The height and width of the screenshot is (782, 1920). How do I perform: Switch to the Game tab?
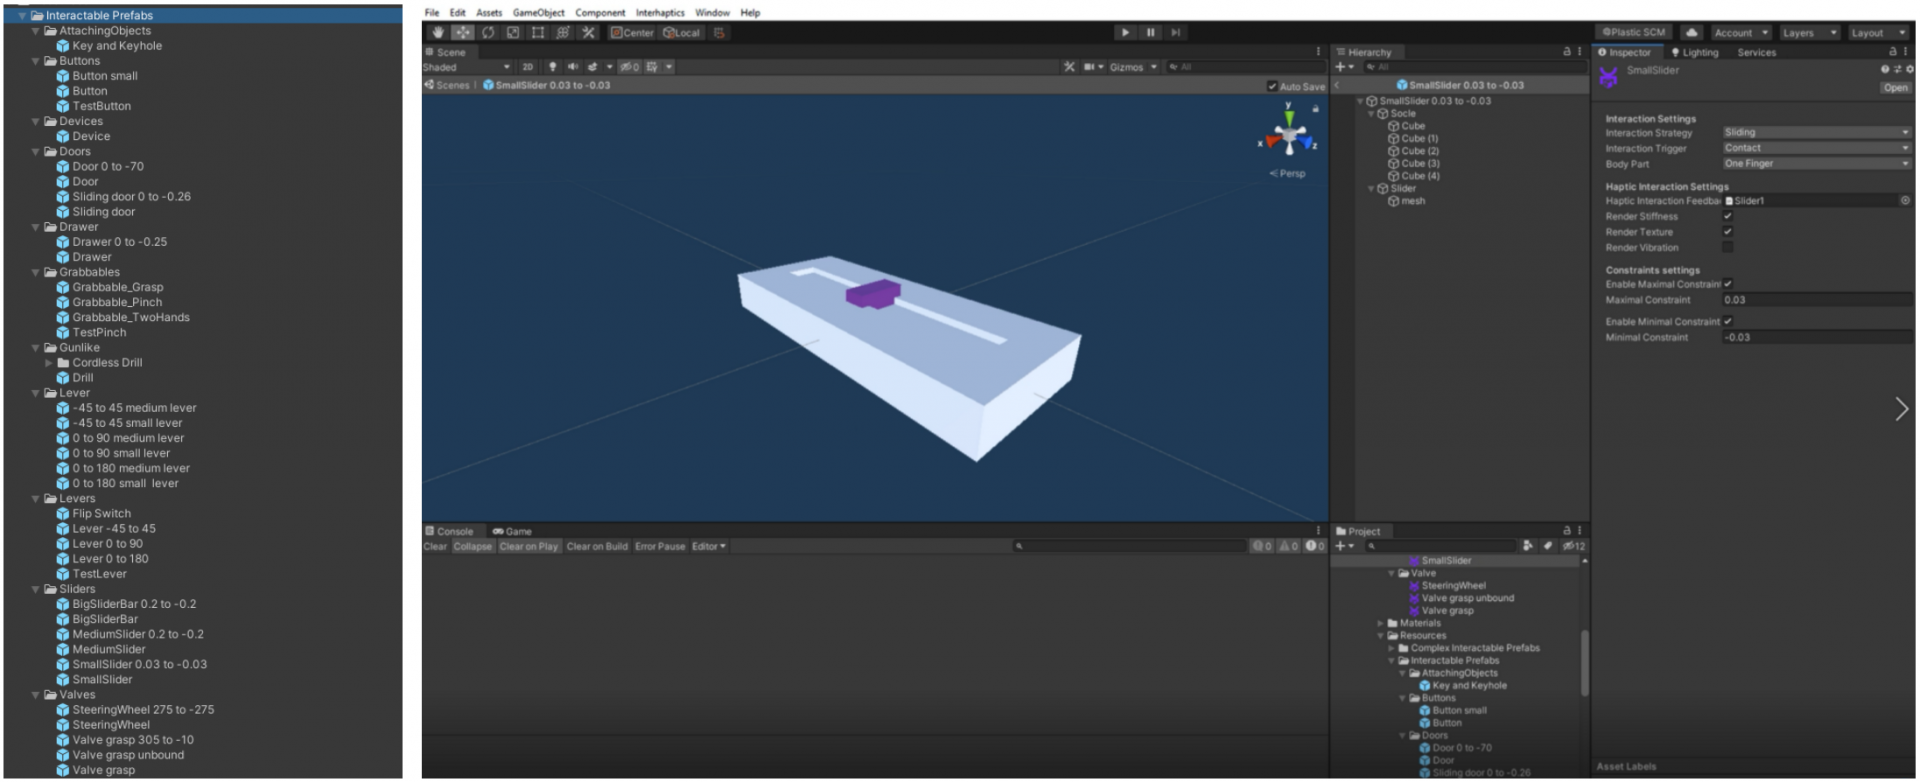[512, 532]
